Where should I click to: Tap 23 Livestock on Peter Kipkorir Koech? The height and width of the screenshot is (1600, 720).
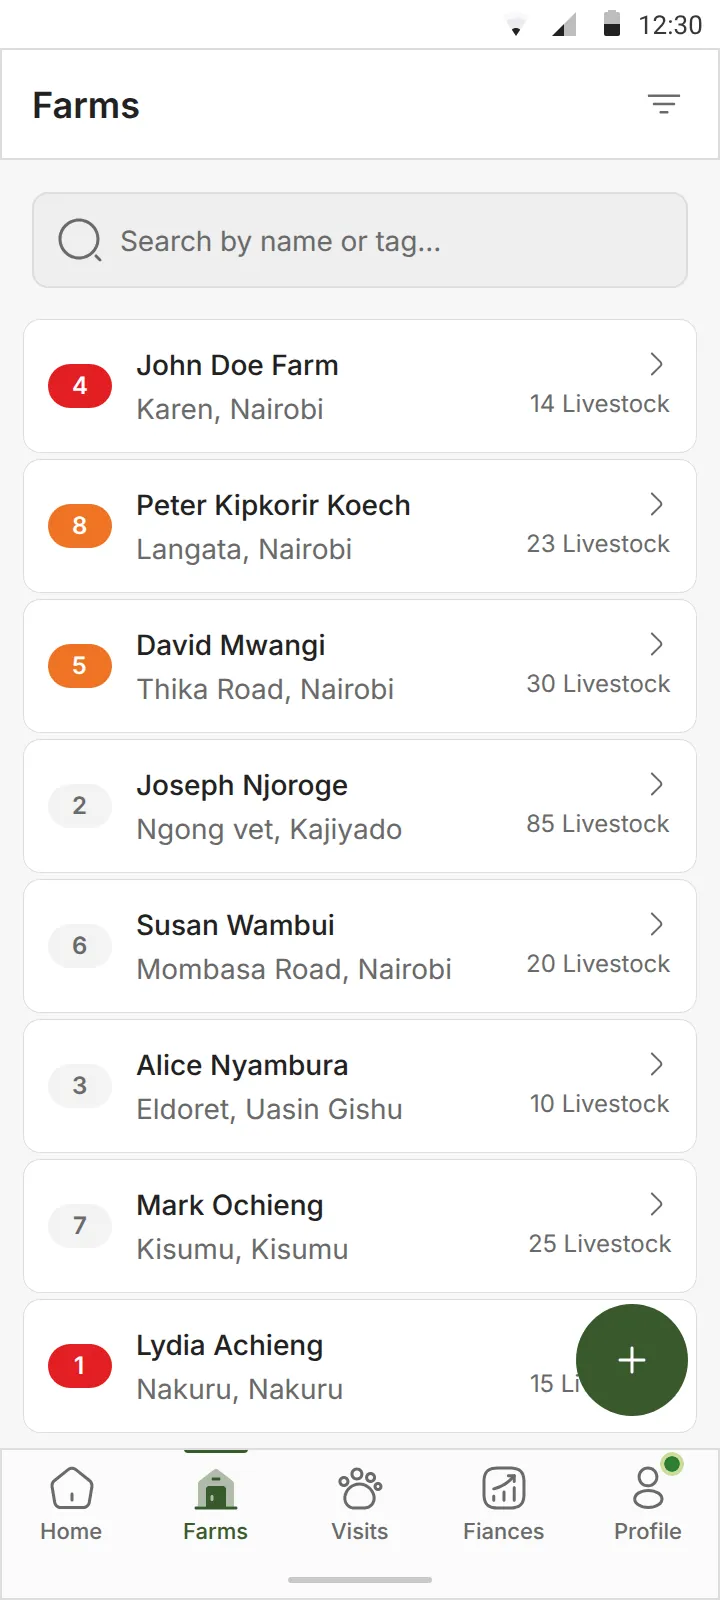pyautogui.click(x=598, y=544)
